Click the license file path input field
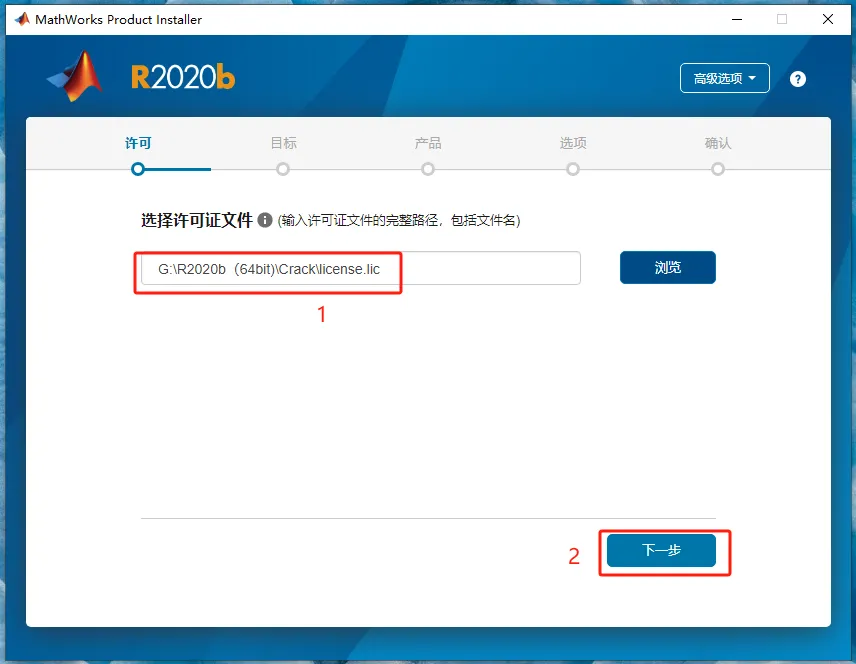This screenshot has height=664, width=856. [x=360, y=268]
